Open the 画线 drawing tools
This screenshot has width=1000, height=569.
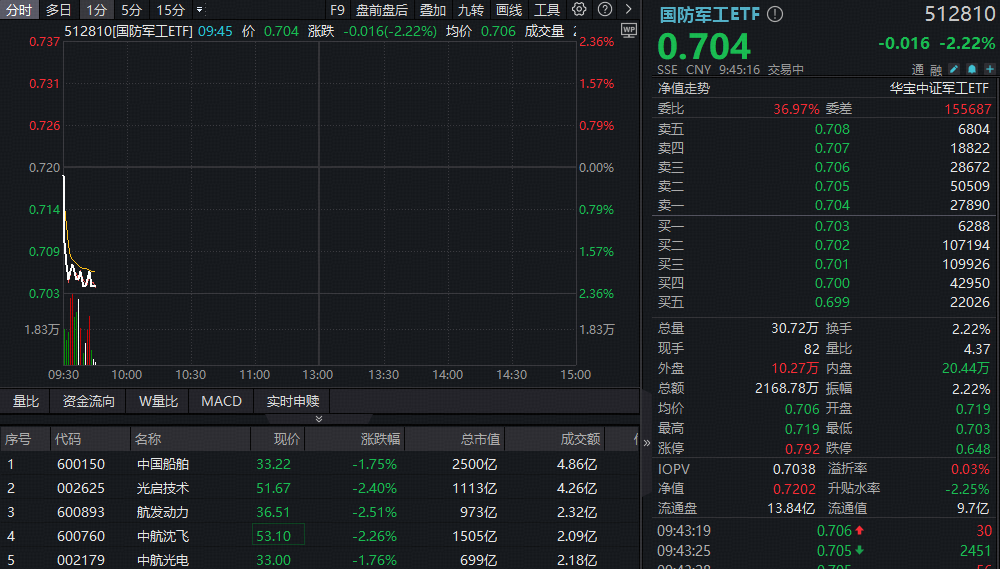pos(509,10)
